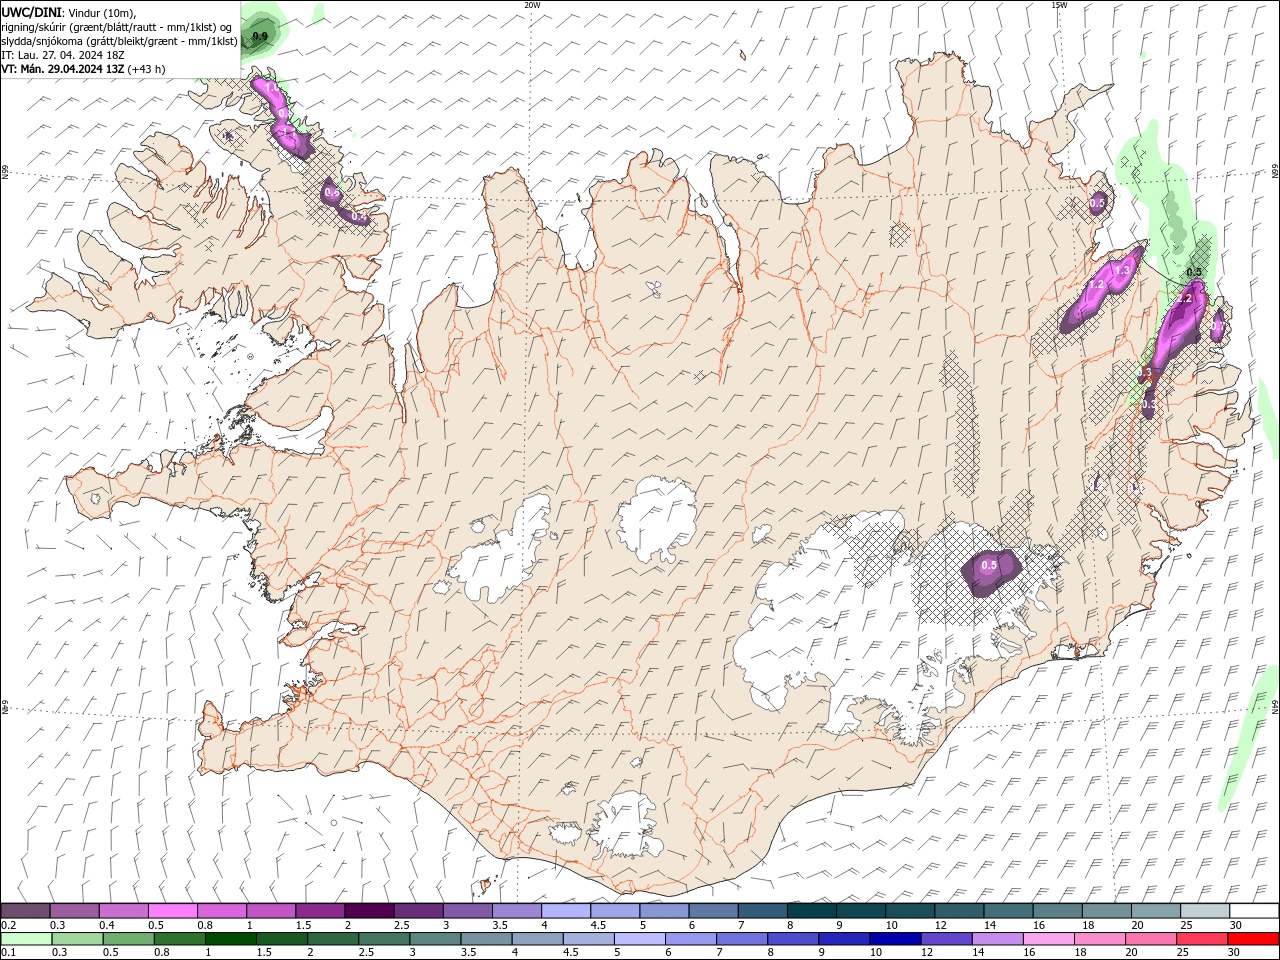Click the white Hofsjökull glacier in central Iceland
1280x960 pixels.
click(657, 520)
